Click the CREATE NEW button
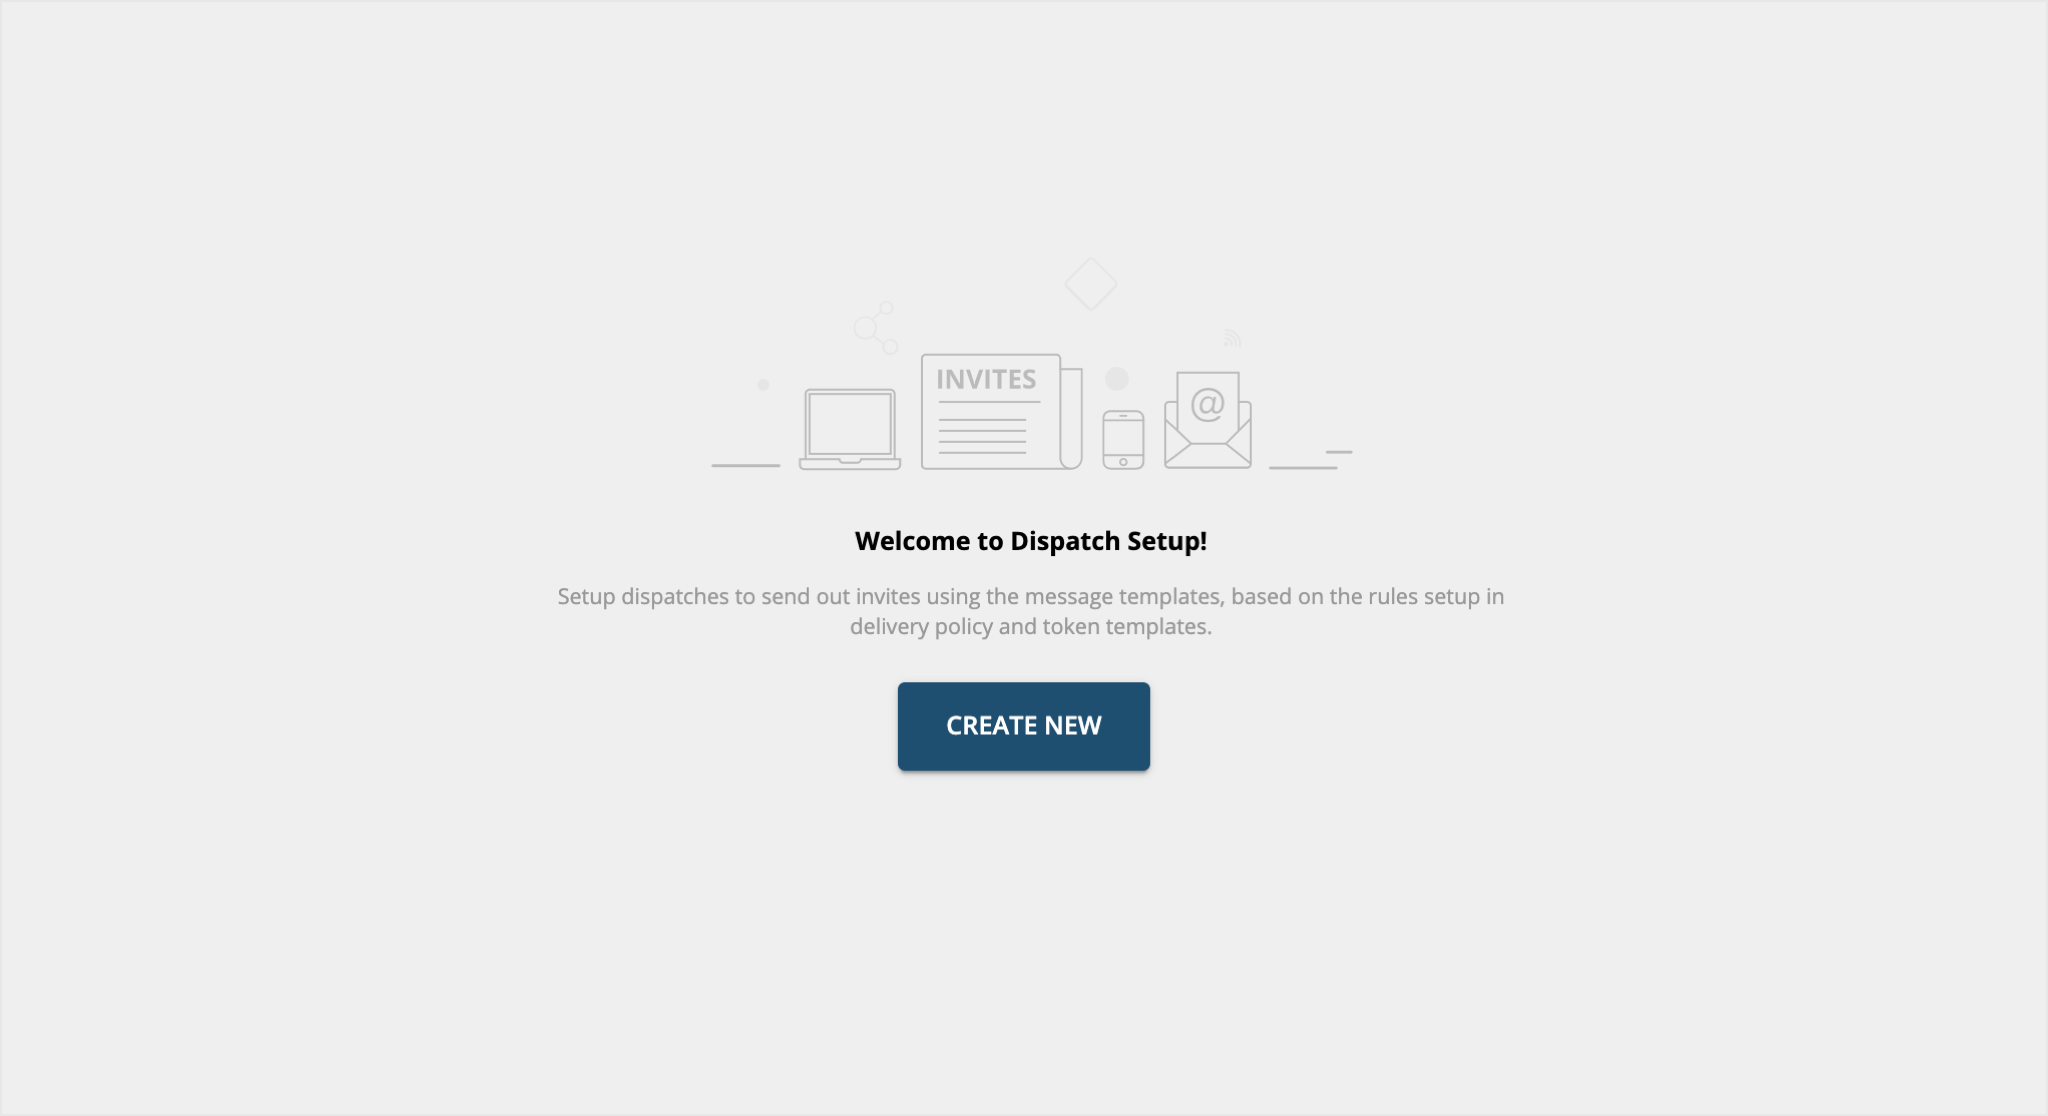The image size is (2048, 1116). click(x=1023, y=726)
